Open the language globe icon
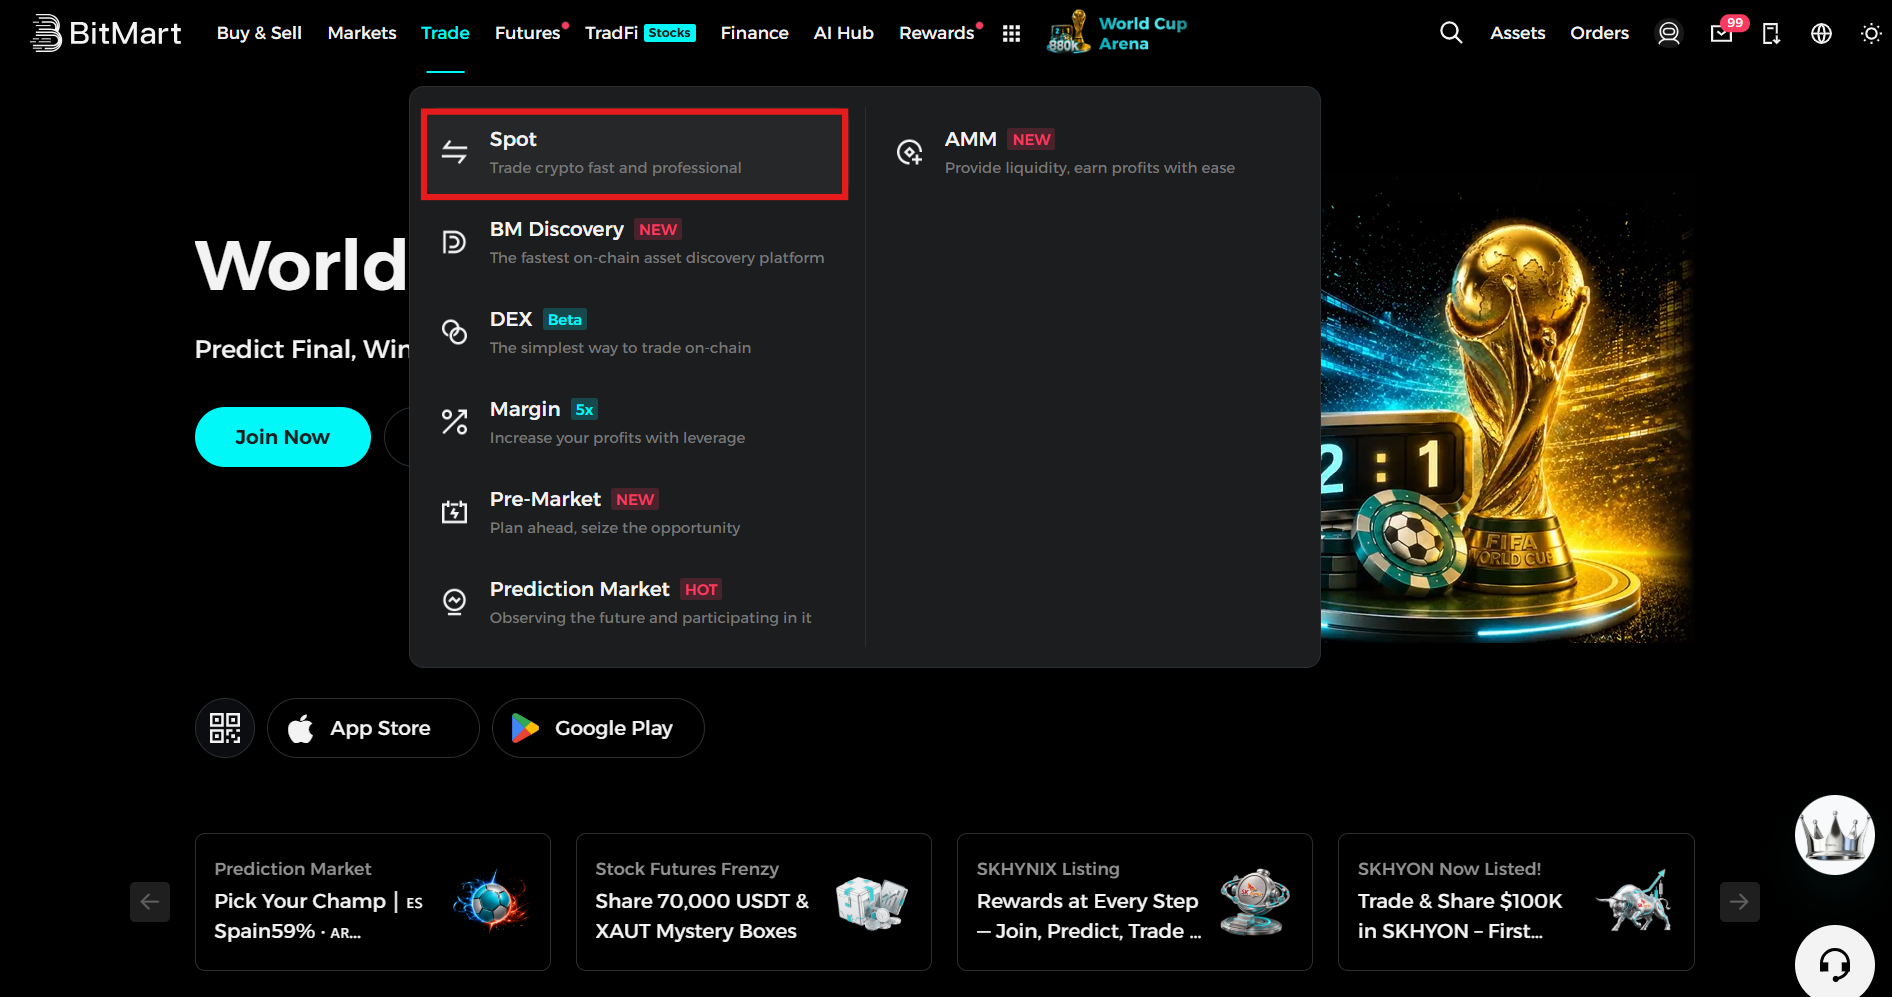 coord(1822,33)
